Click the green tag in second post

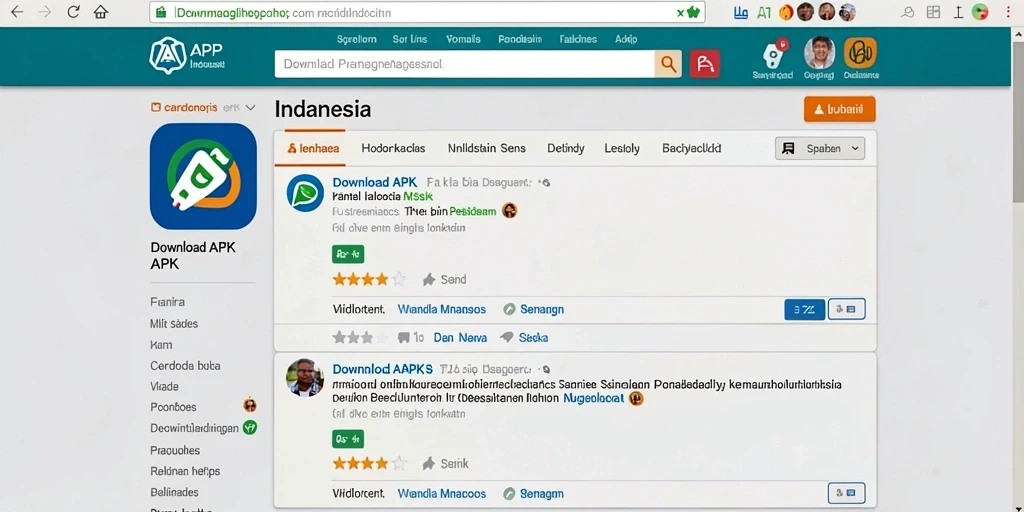pyautogui.click(x=348, y=439)
